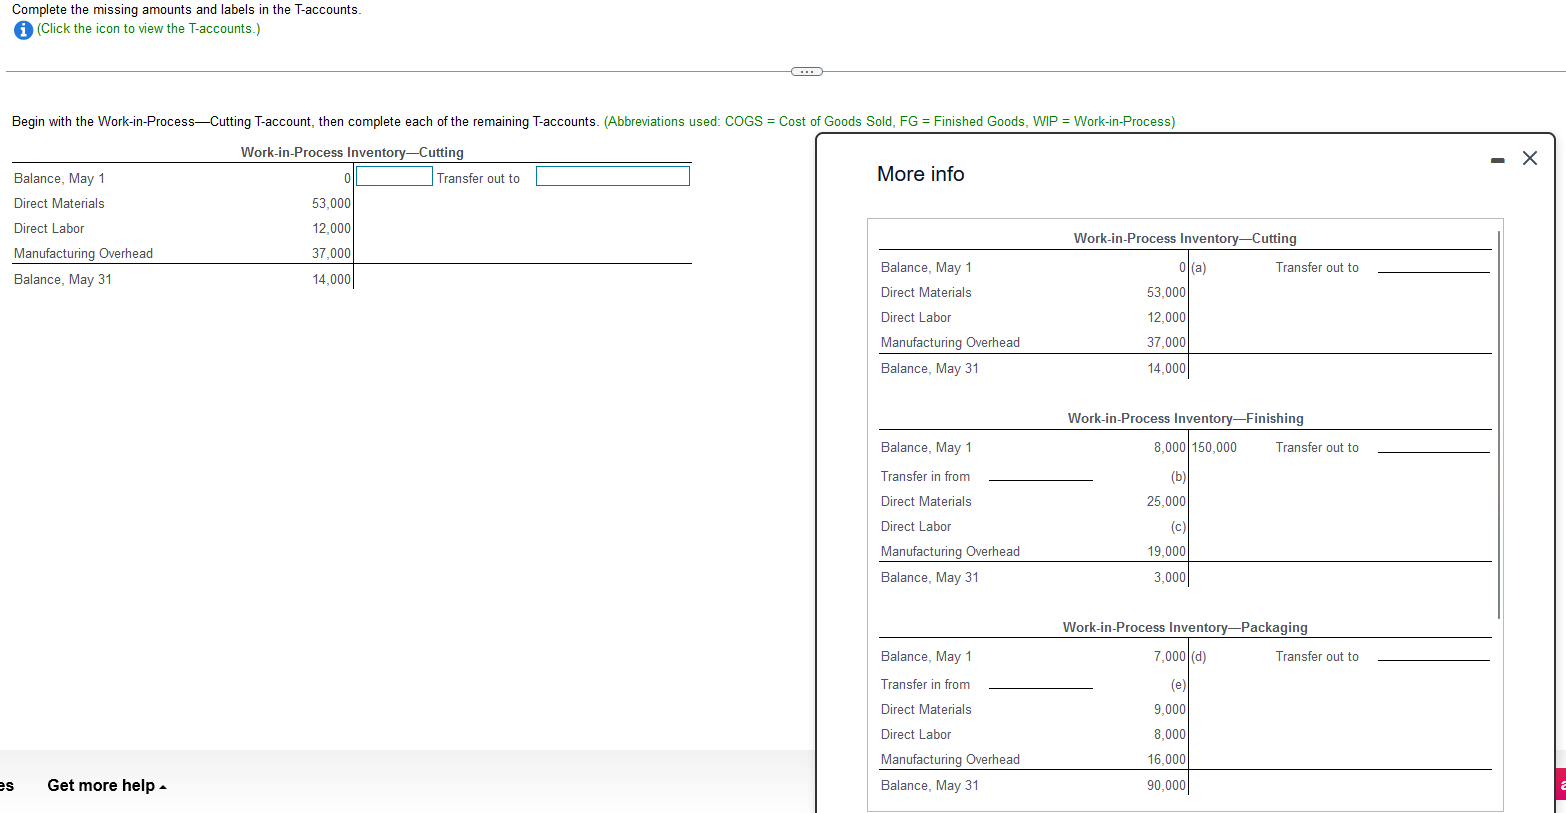Click "Transfer out to" in the Packaging account
The width and height of the screenshot is (1566, 813).
[1317, 657]
